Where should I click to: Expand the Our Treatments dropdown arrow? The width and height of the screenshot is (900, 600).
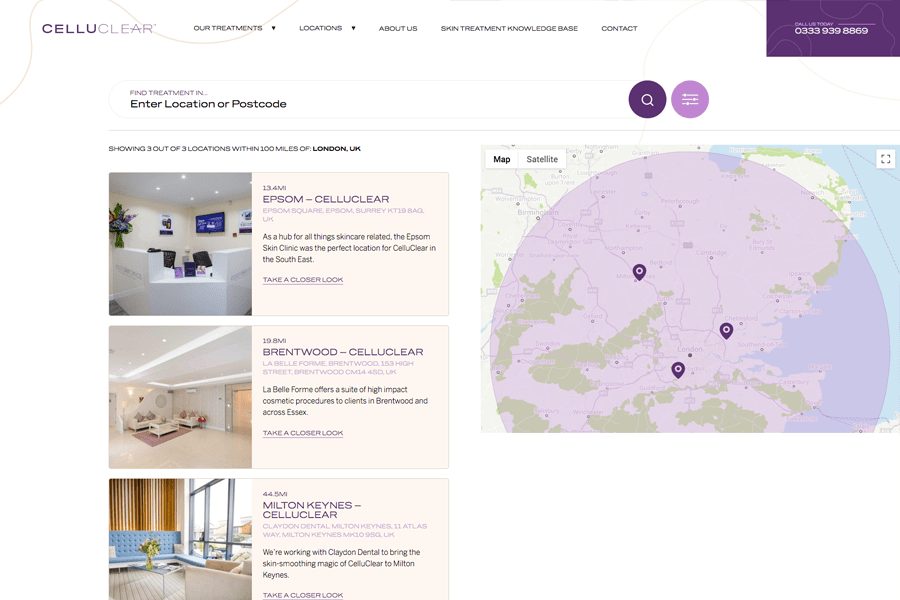pos(273,28)
